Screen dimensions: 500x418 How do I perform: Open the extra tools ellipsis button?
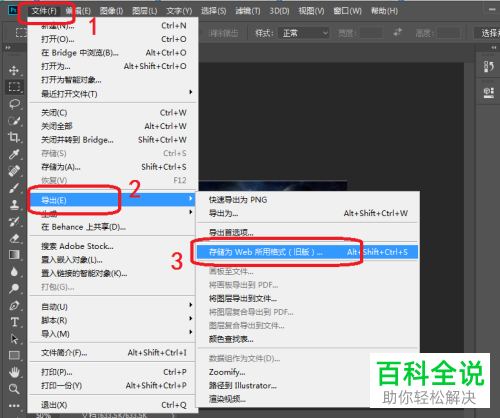[x=14, y=406]
